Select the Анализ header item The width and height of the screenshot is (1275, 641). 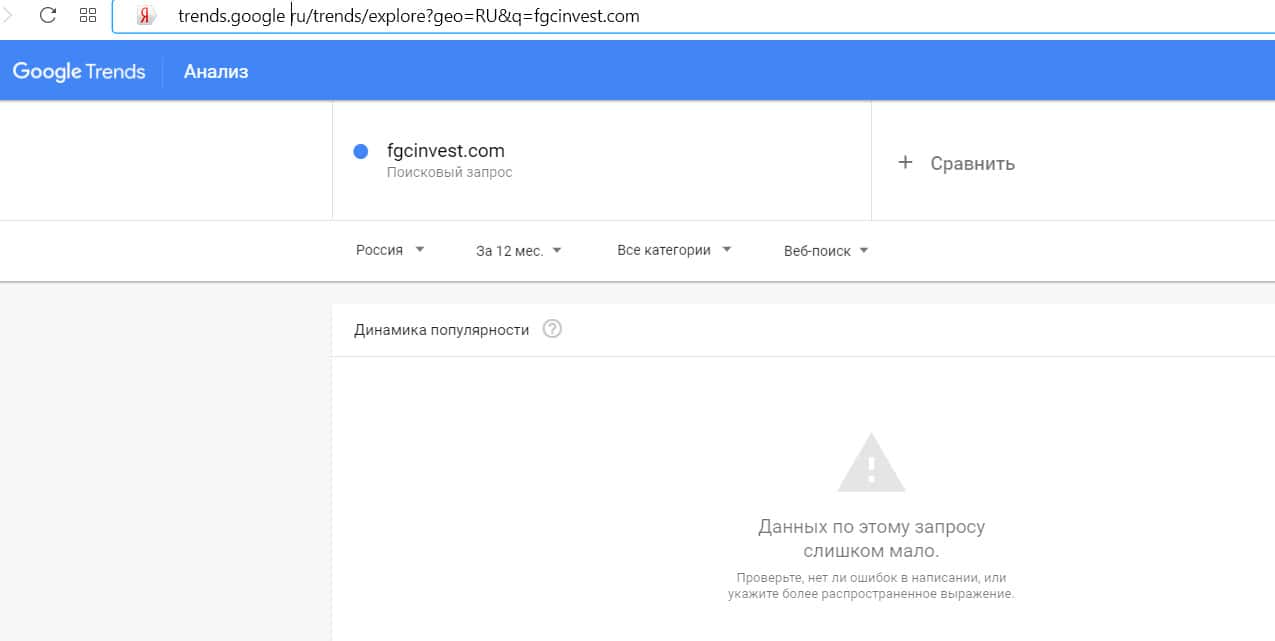[216, 72]
